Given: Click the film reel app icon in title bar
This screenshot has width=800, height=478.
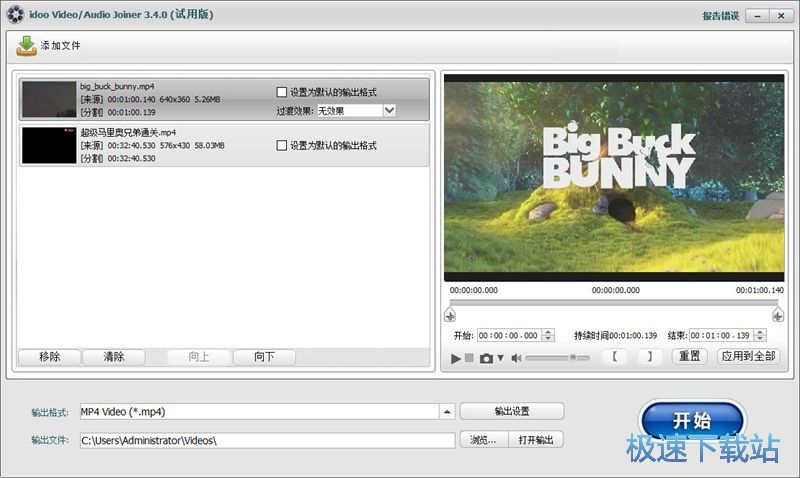Looking at the screenshot, I should click(15, 14).
